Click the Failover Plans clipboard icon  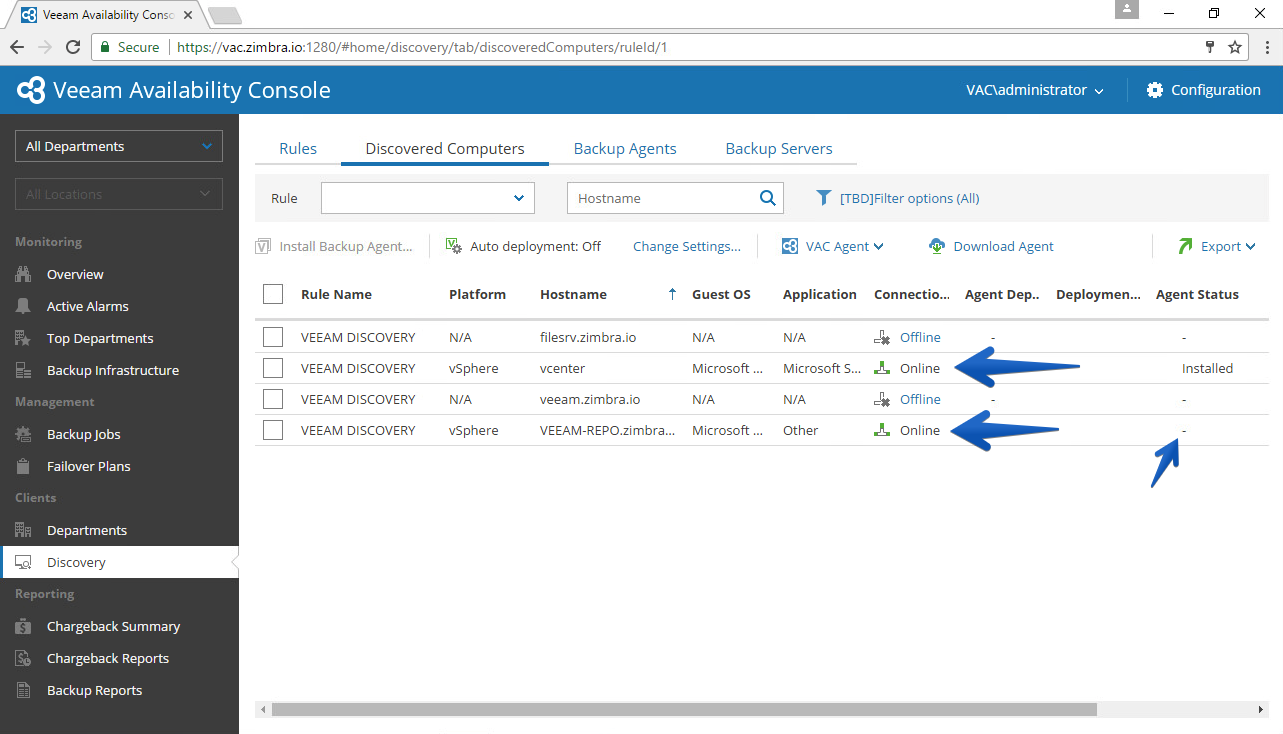24,466
